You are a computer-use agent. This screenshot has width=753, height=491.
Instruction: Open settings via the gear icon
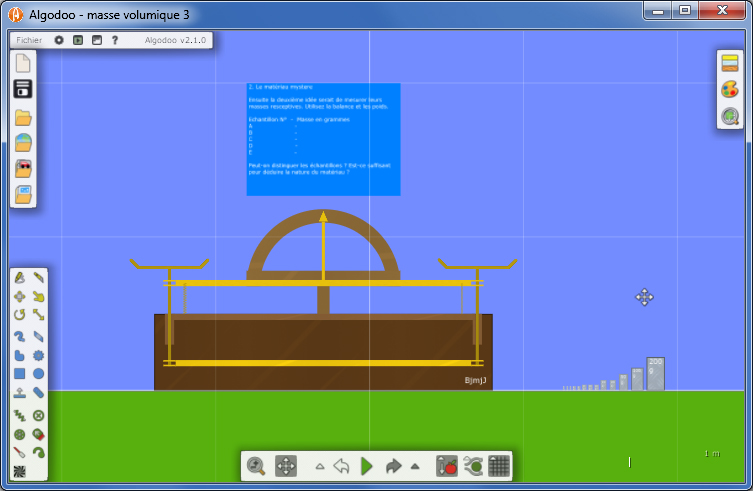(x=59, y=40)
